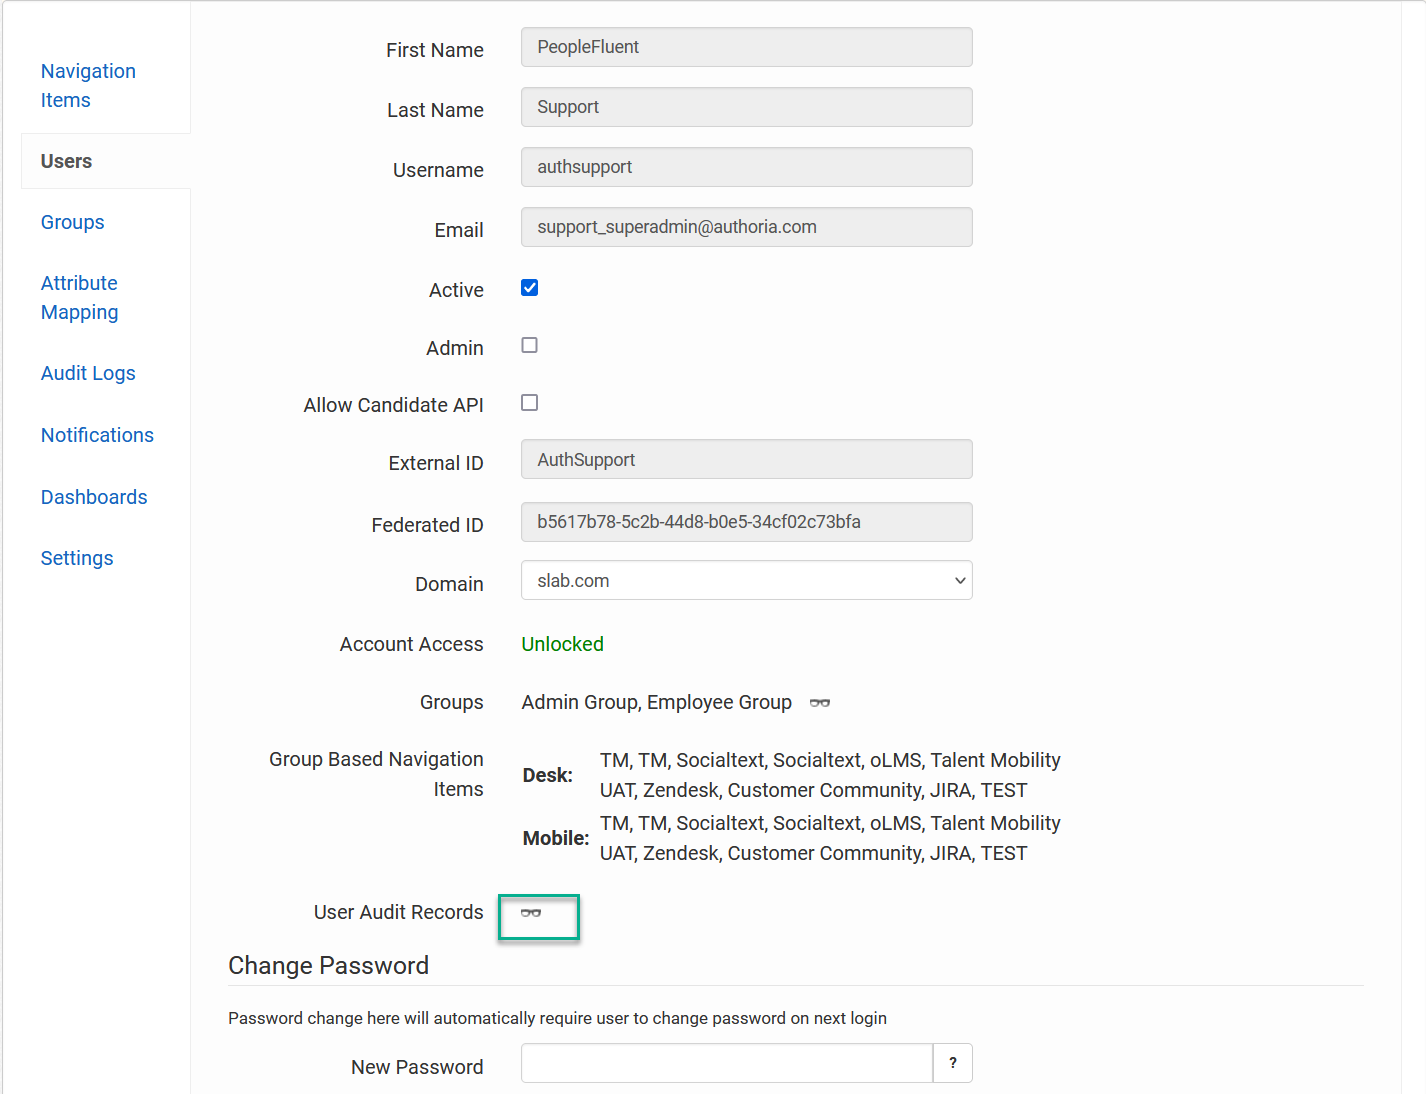Click the Federated ID field
The width and height of the screenshot is (1426, 1094).
(747, 522)
